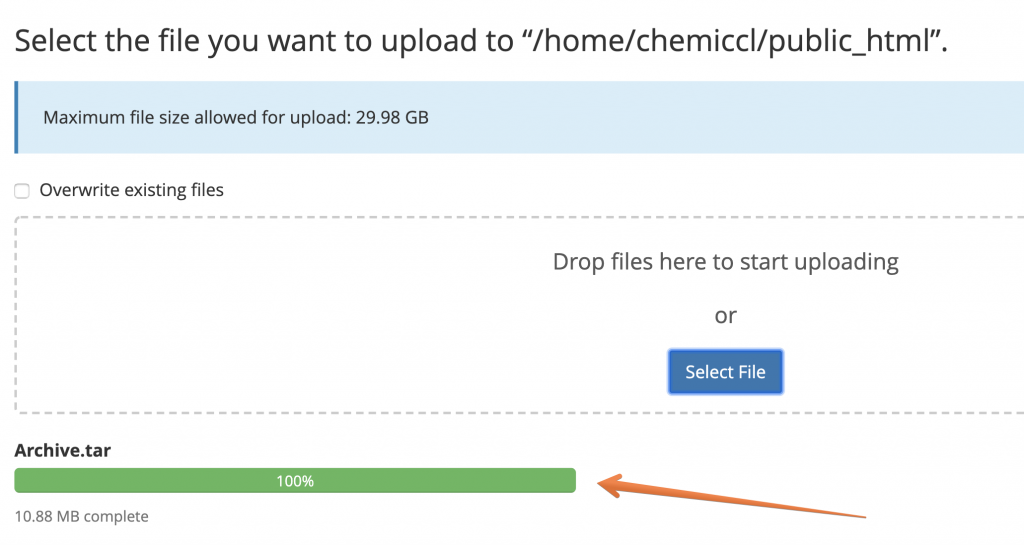Screen dimensions: 1024x545
Task: Click the 29.98 GB size value
Action: 392,118
